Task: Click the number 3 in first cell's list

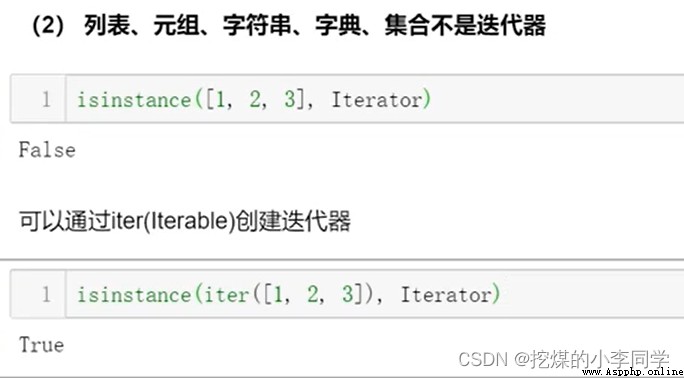Action: (x=290, y=100)
